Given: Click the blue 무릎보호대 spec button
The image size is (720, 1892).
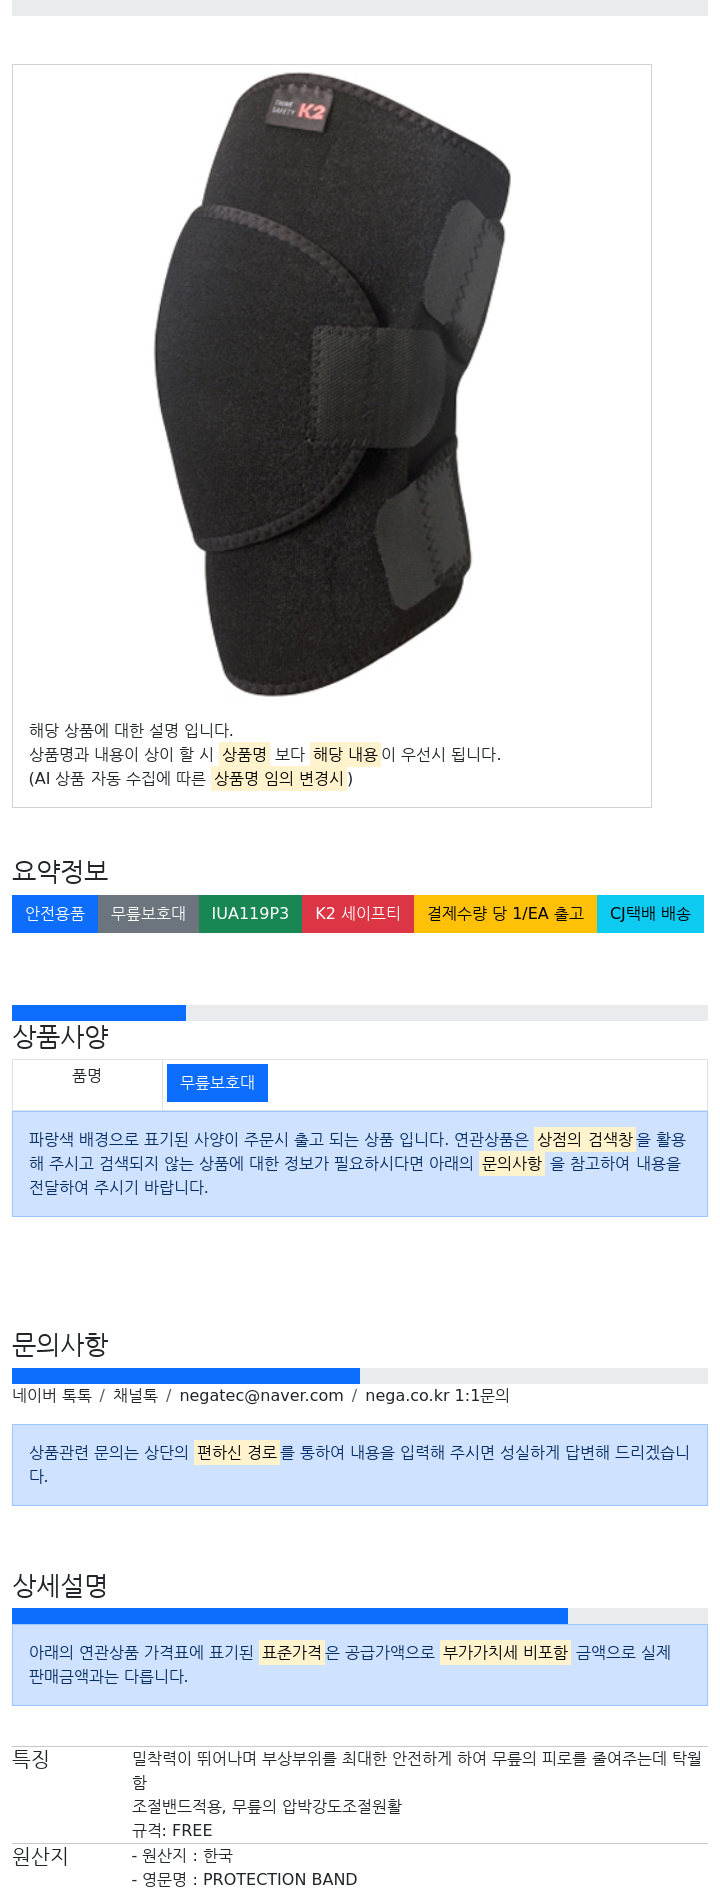Looking at the screenshot, I should 217,1083.
